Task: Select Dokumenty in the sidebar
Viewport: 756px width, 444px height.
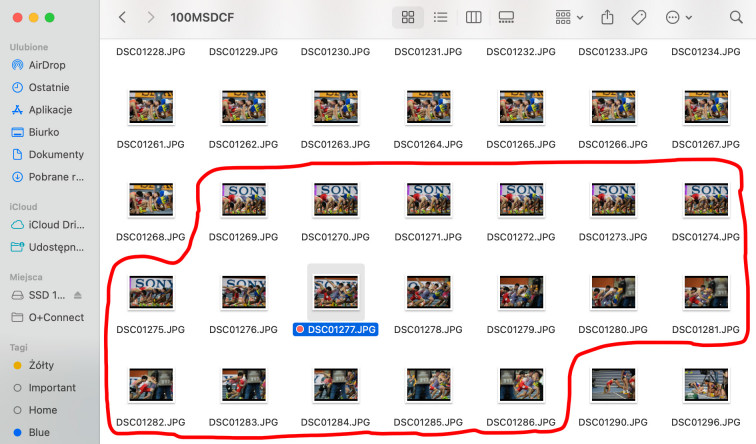Action: [55, 154]
